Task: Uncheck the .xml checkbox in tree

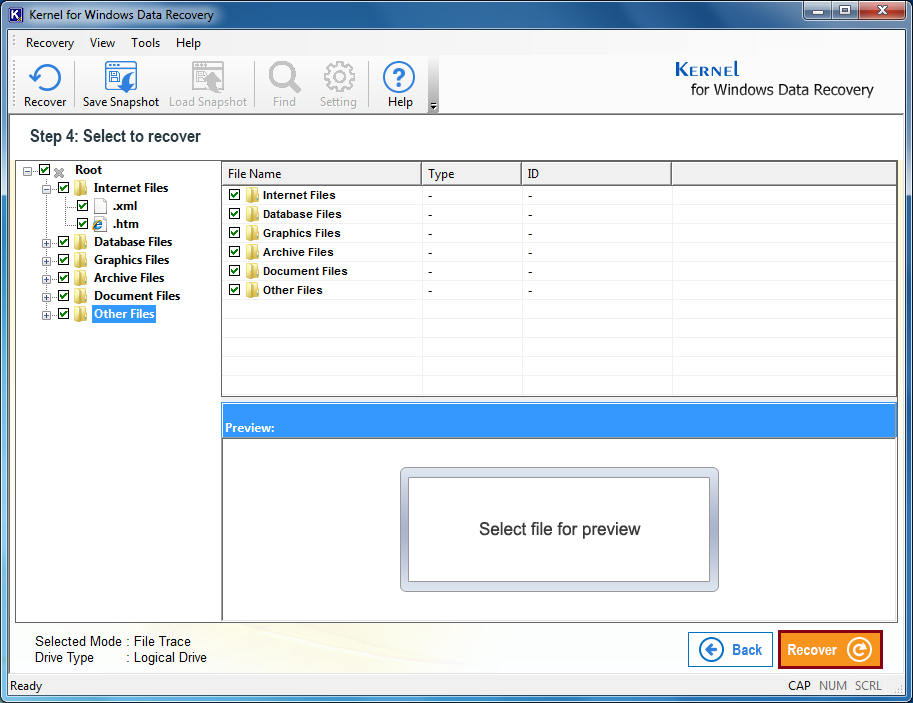Action: tap(82, 206)
